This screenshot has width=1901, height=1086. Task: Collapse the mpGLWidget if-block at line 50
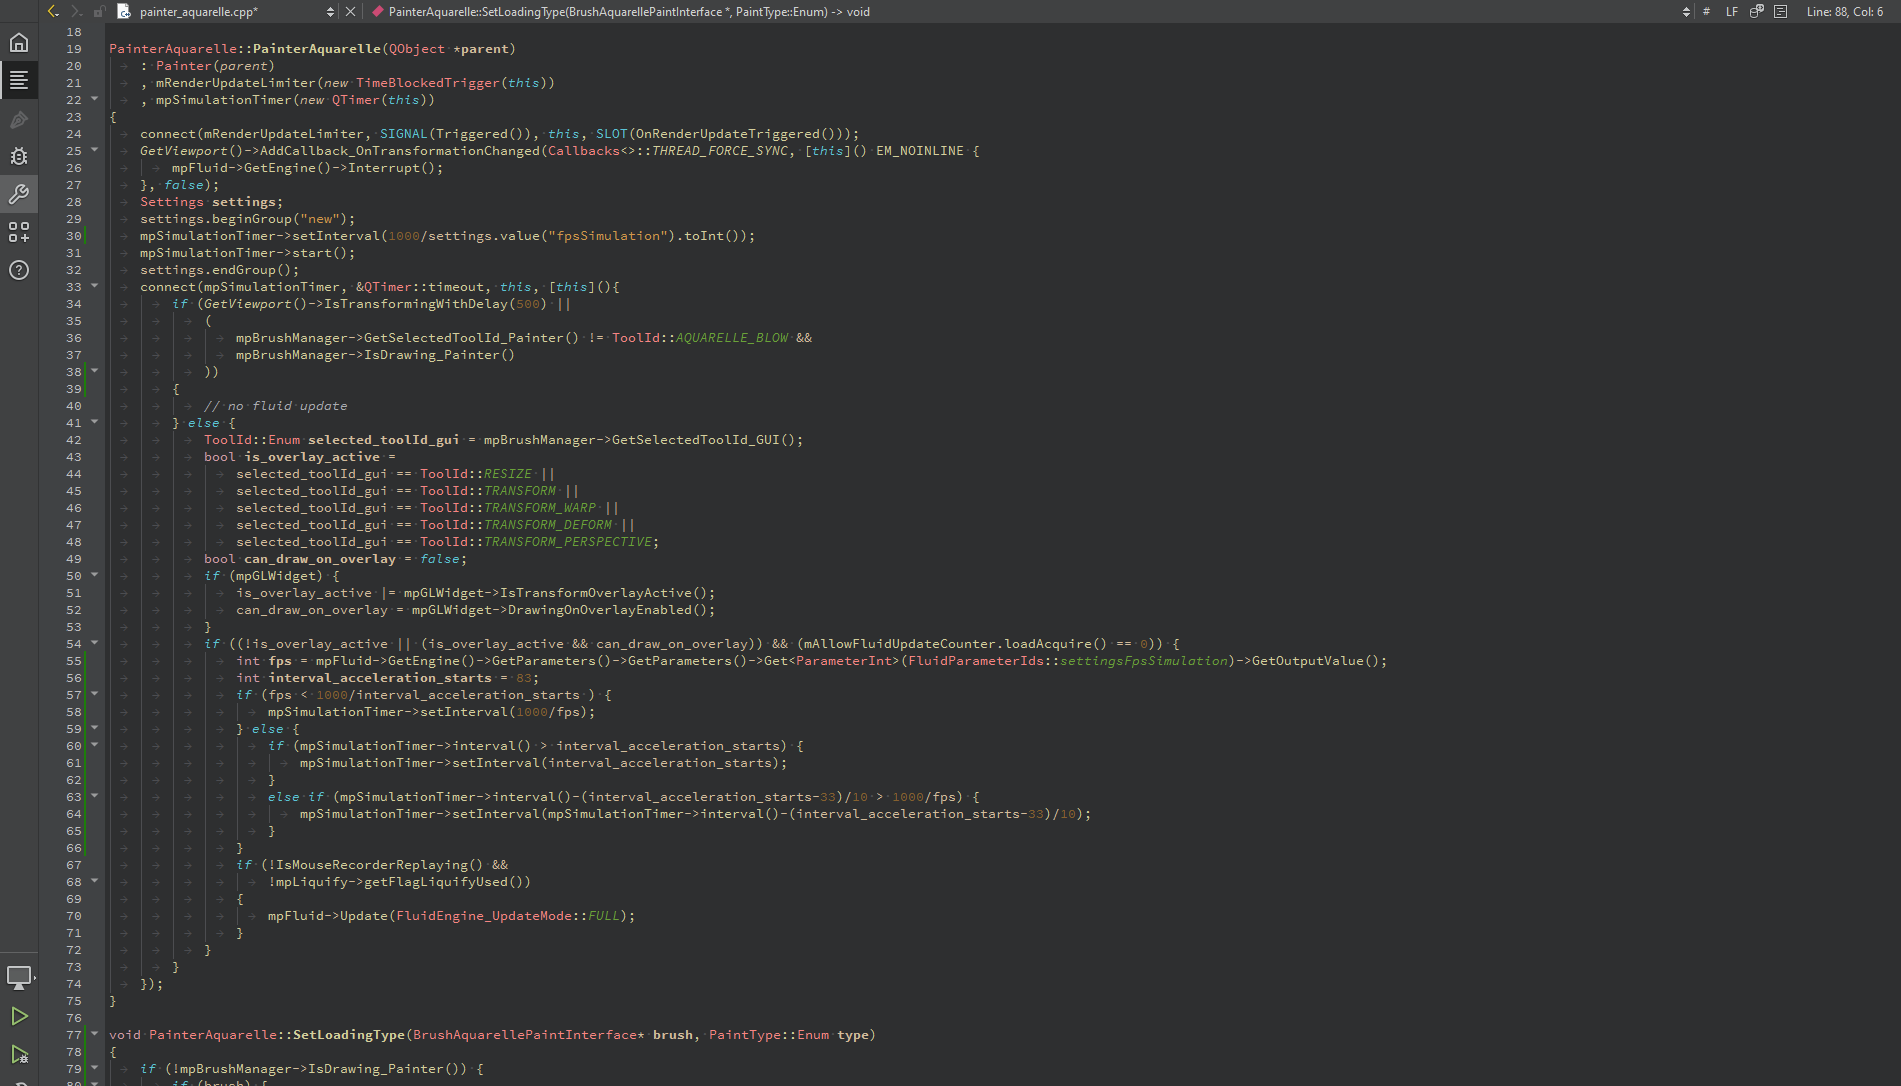point(95,575)
